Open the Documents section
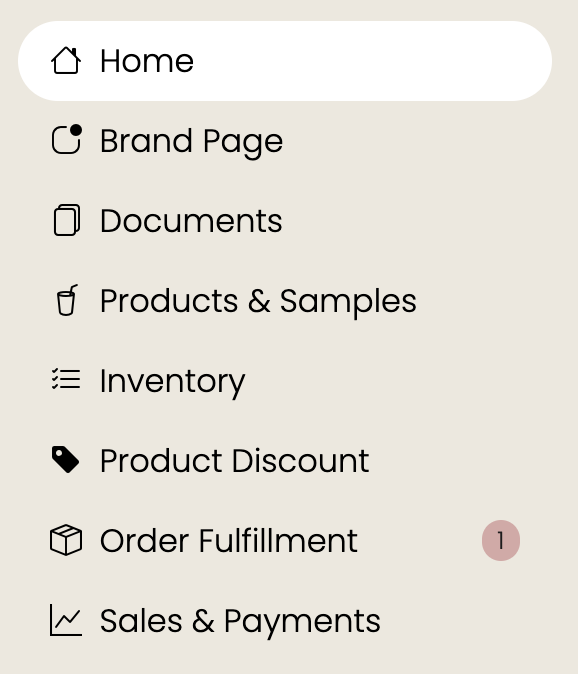Image resolution: width=578 pixels, height=674 pixels. (191, 221)
